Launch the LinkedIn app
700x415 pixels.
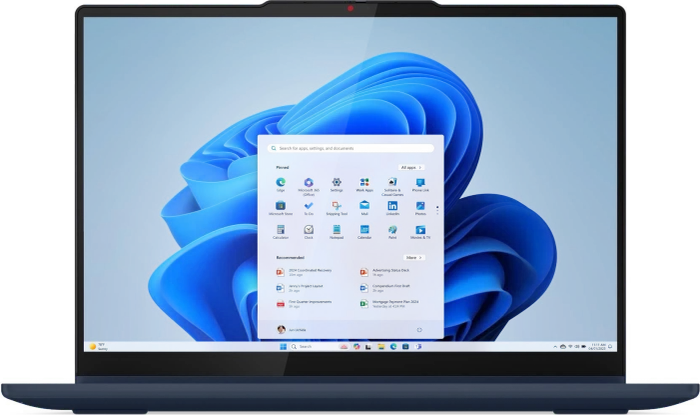[392, 206]
